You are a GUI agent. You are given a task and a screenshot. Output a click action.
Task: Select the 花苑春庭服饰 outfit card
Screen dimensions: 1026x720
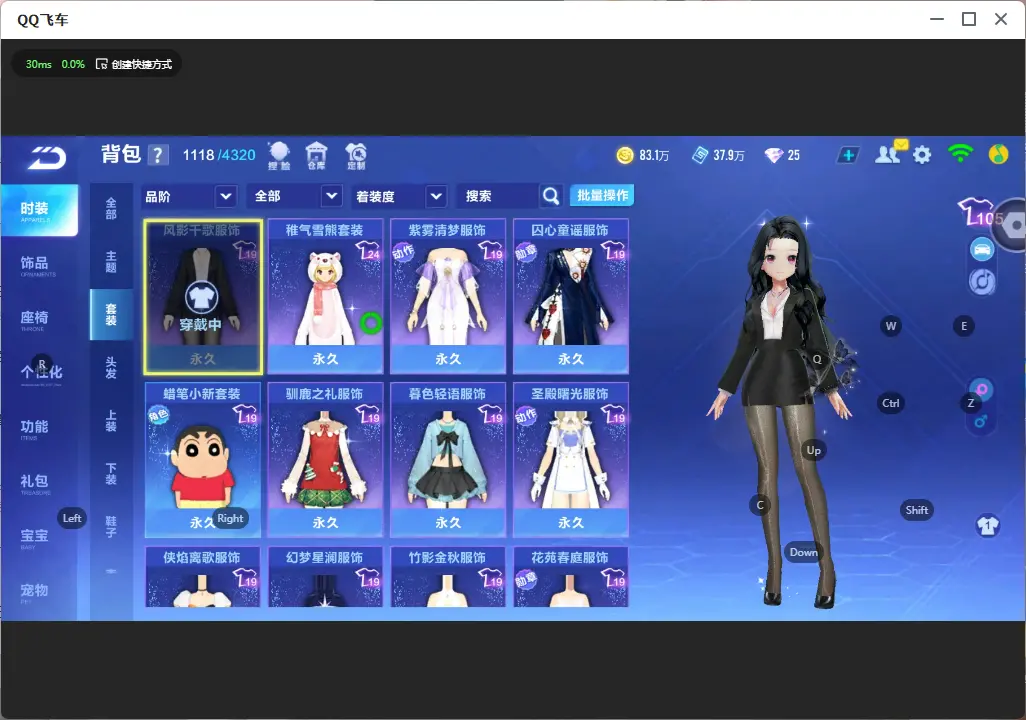(571, 577)
